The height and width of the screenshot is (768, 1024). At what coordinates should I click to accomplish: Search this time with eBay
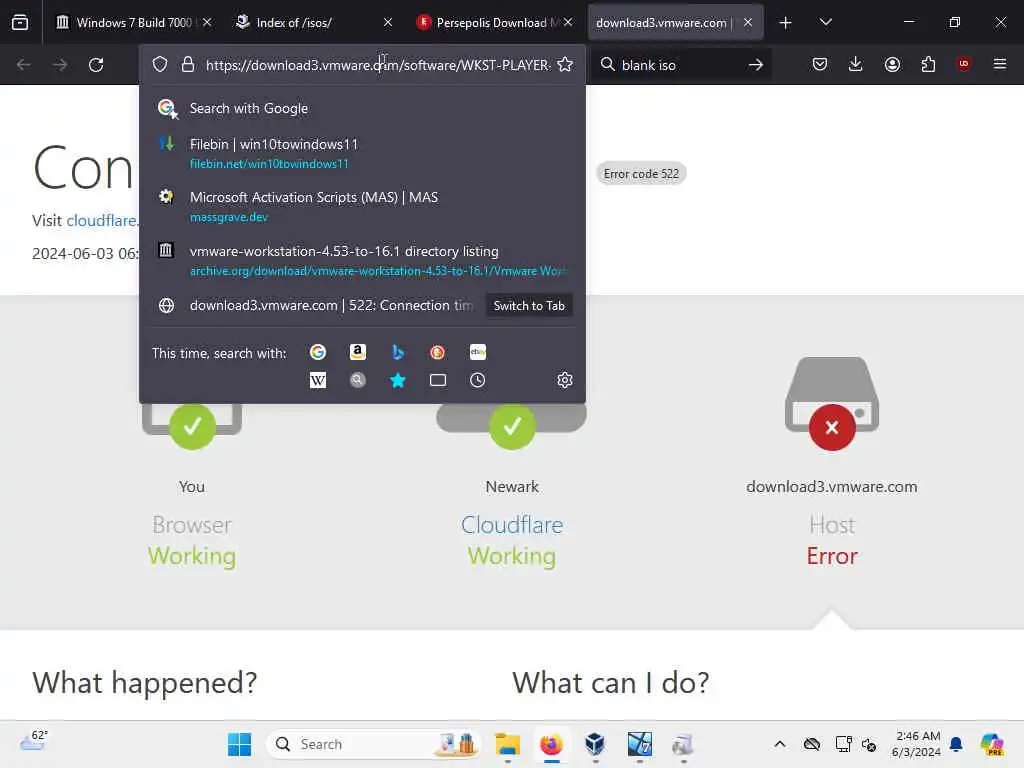pyautogui.click(x=478, y=353)
